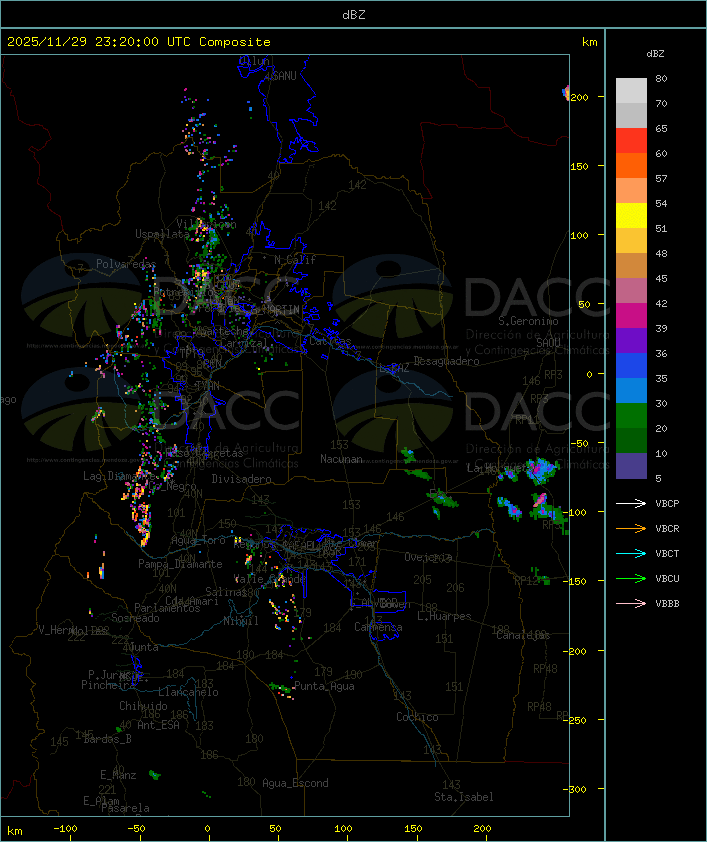Pick the blue 35-36 dBZ legend swatch
The image size is (707, 842).
click(631, 366)
